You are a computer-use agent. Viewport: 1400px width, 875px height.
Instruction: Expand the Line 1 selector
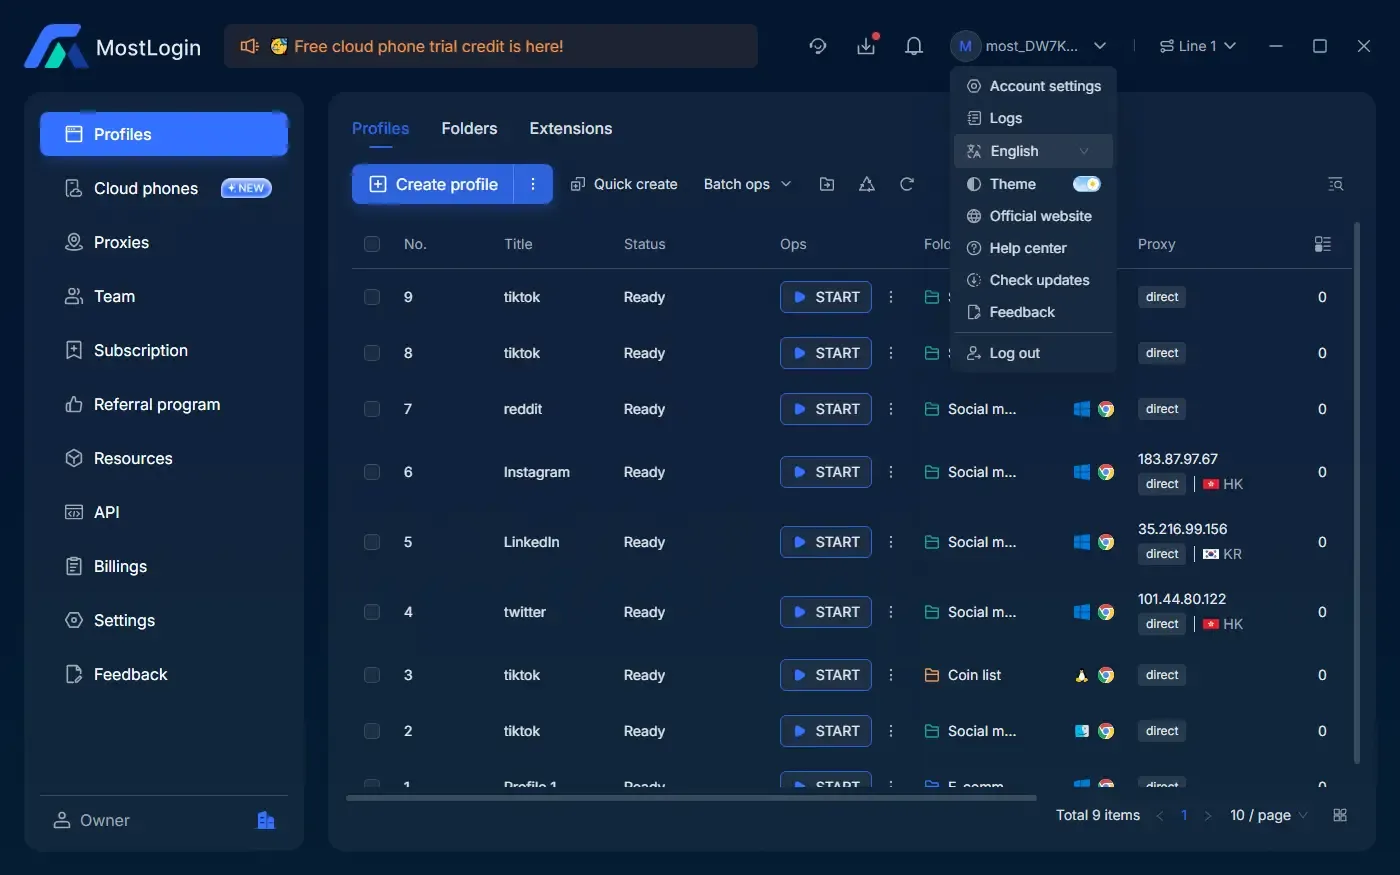click(x=1198, y=46)
